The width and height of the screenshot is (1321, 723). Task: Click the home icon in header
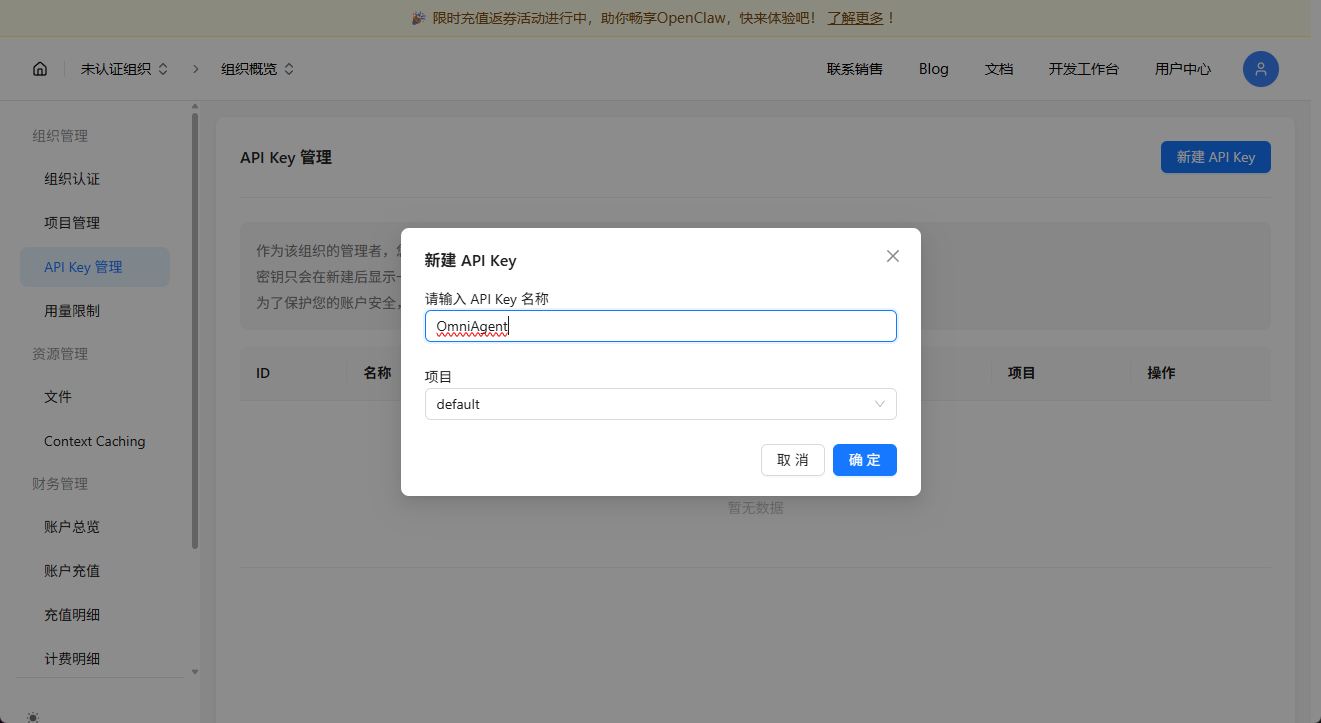pos(40,69)
